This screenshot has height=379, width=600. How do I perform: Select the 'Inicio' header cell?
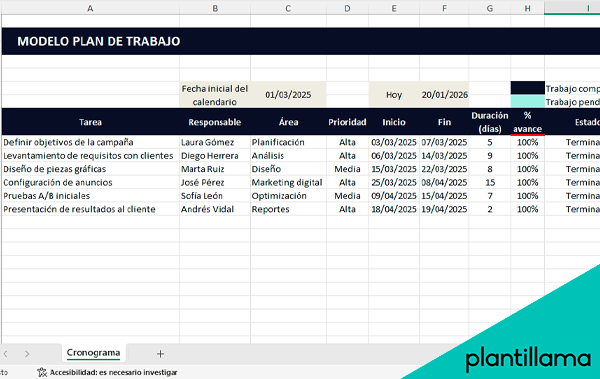(x=394, y=122)
